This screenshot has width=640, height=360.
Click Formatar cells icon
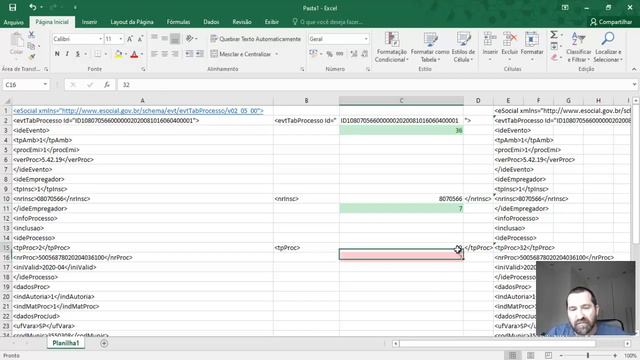click(x=531, y=39)
